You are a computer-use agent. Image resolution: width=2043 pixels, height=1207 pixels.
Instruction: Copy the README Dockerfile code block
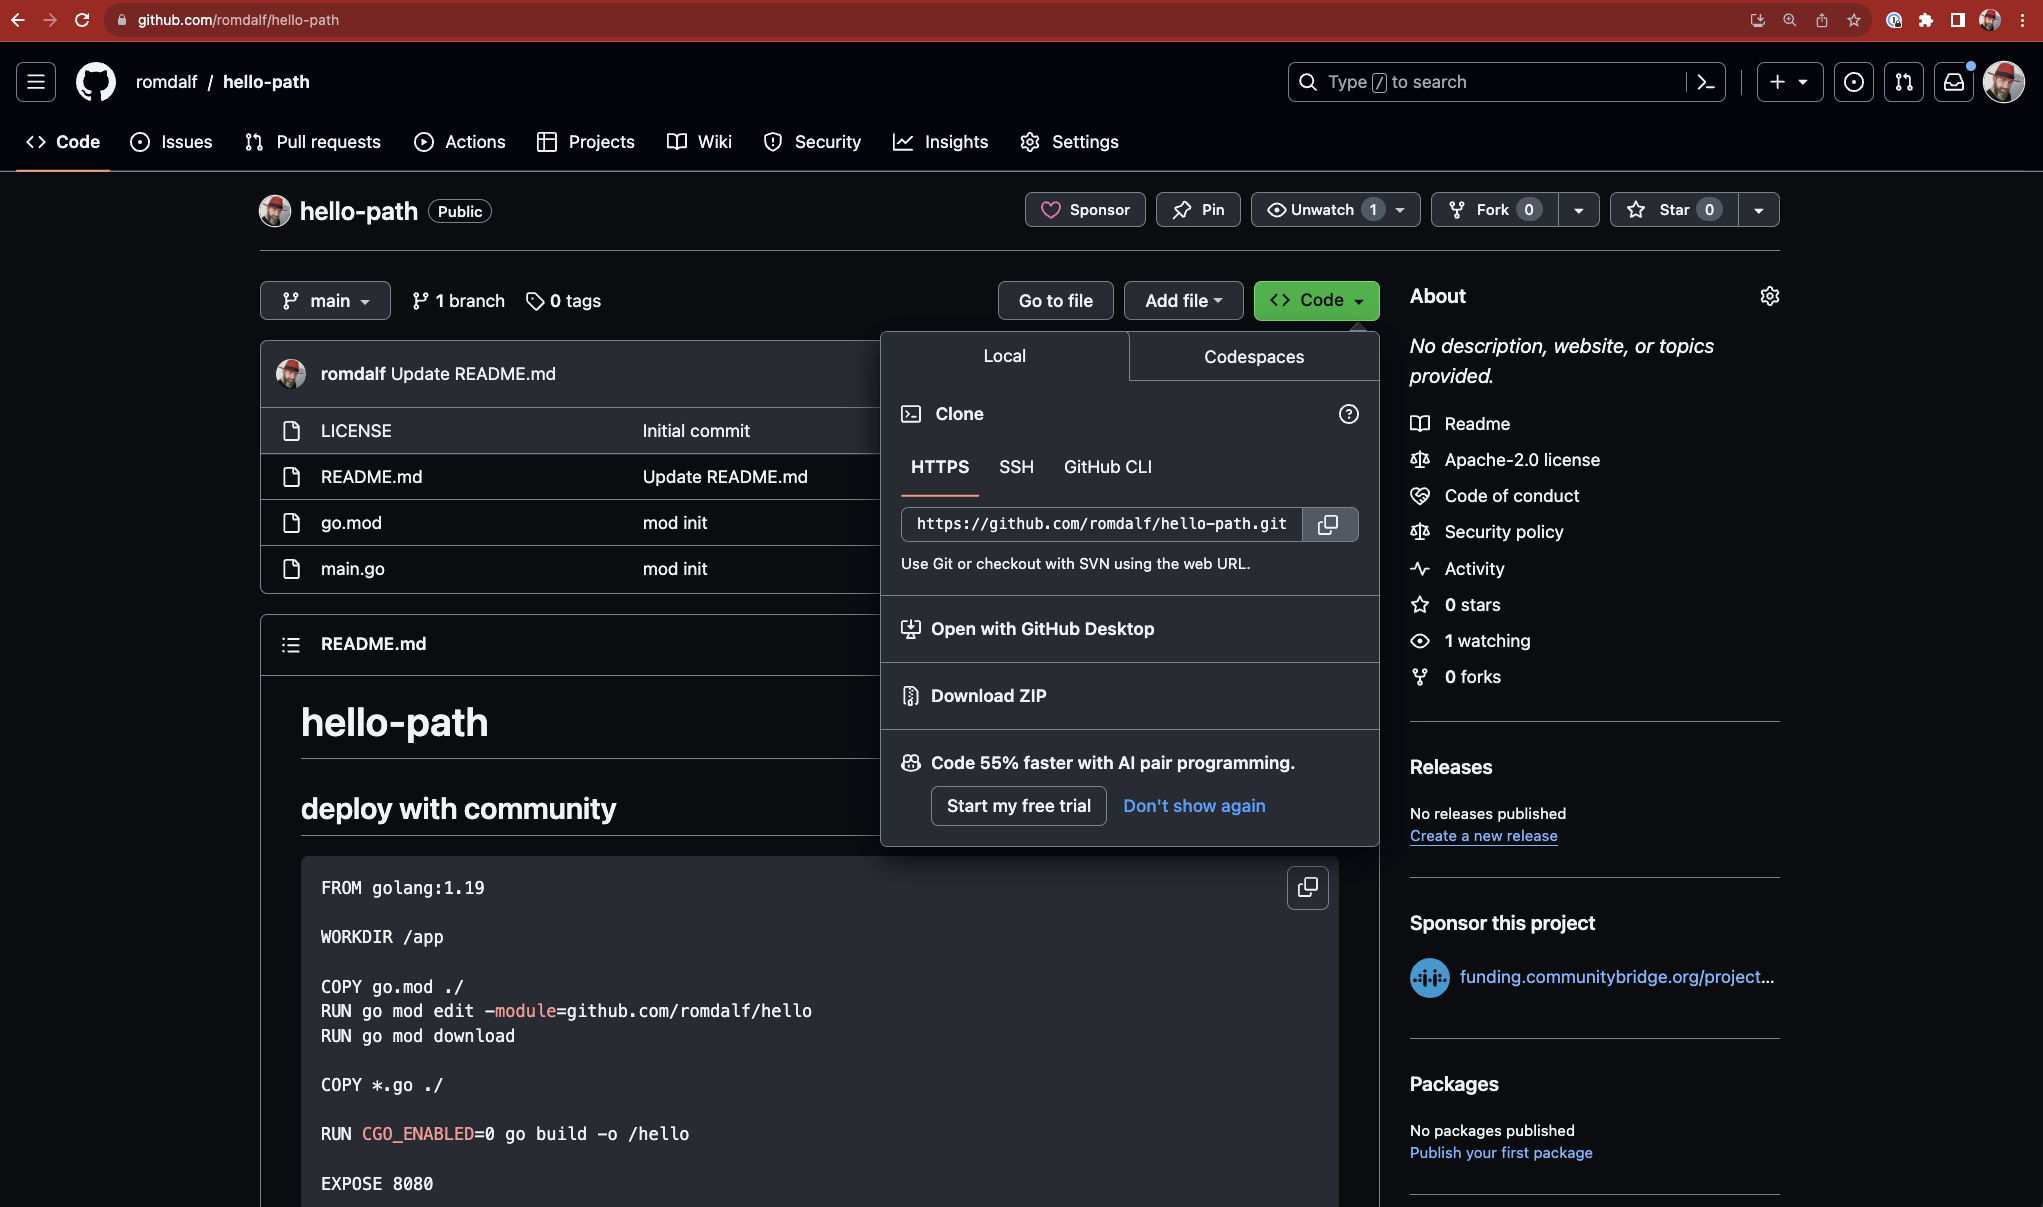(1307, 887)
